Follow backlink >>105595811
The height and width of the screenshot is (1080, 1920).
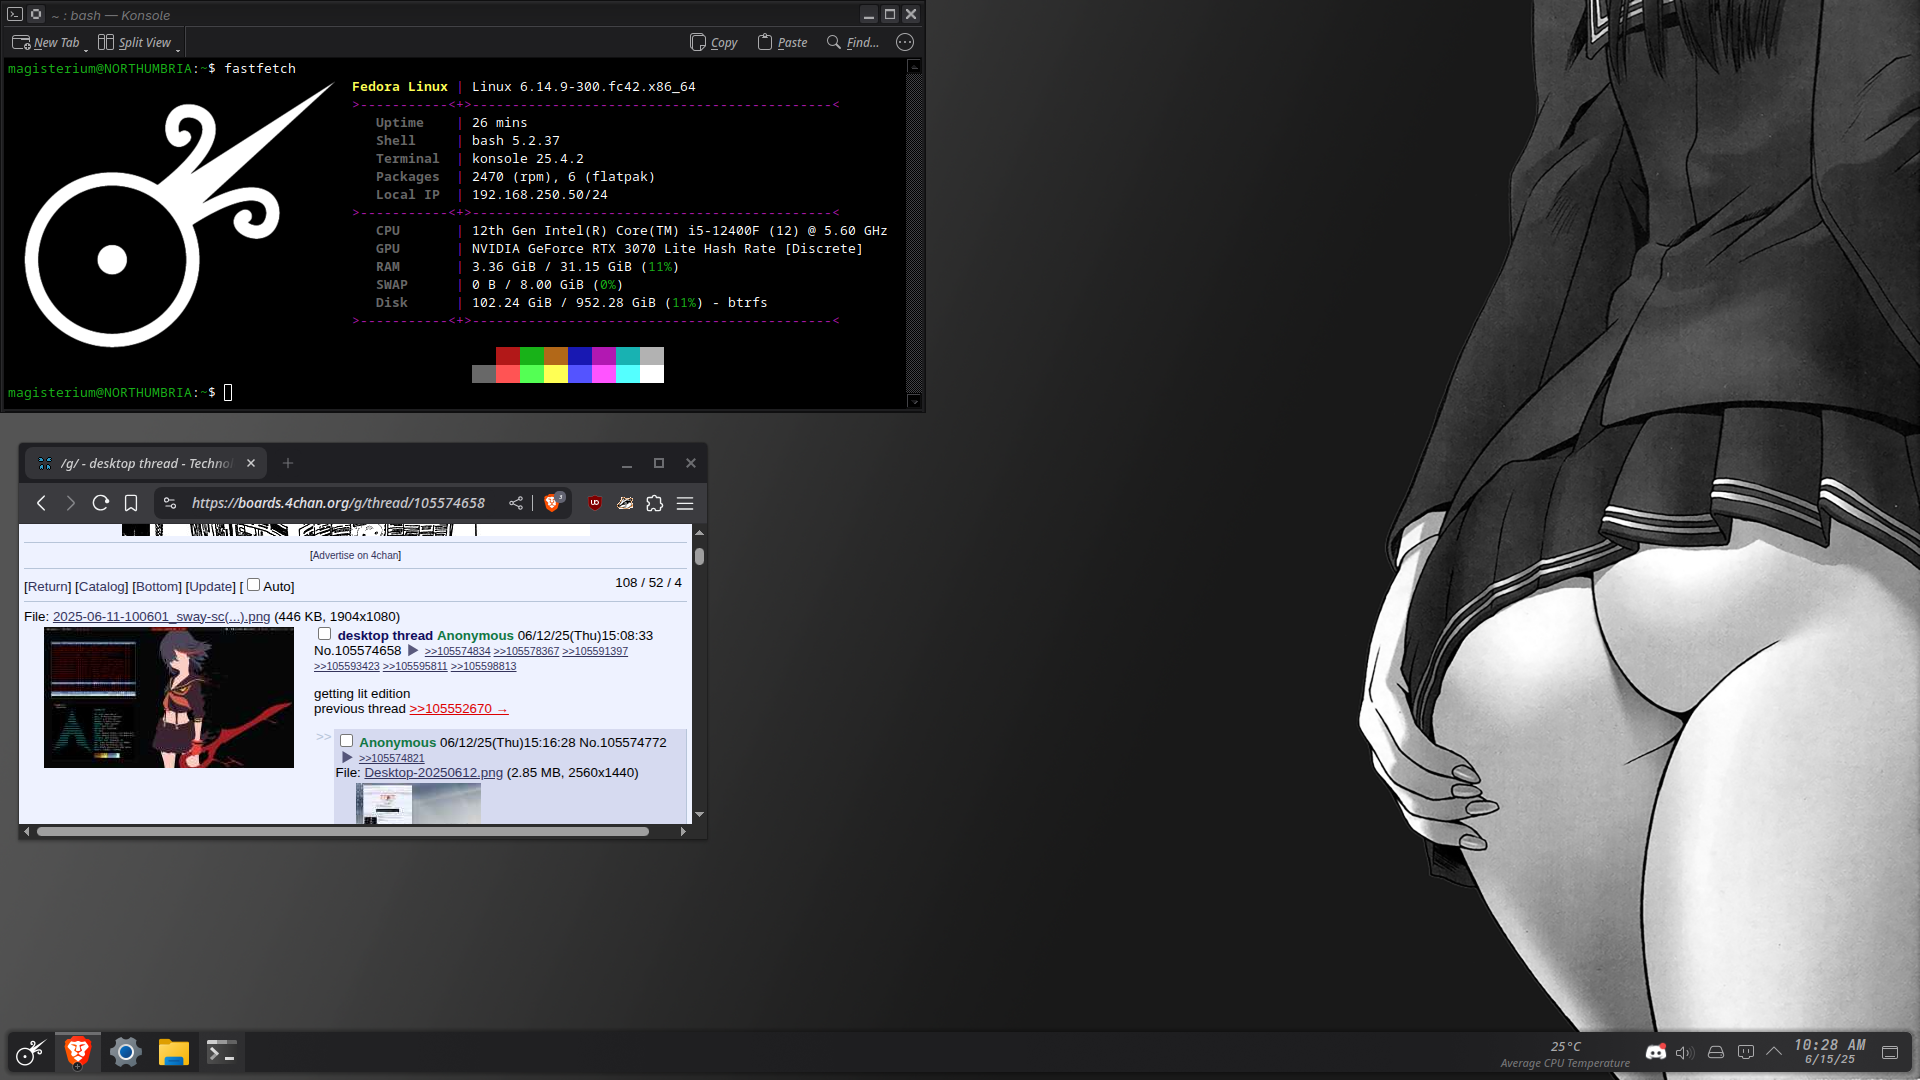click(x=415, y=666)
